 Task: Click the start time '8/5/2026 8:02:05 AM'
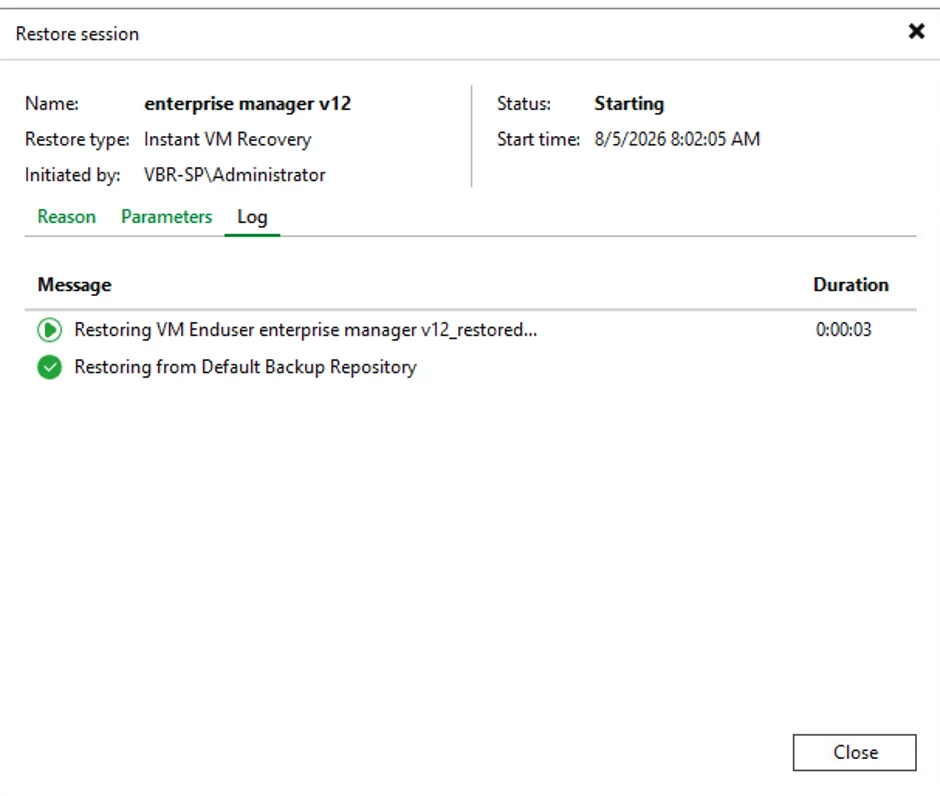click(x=677, y=139)
